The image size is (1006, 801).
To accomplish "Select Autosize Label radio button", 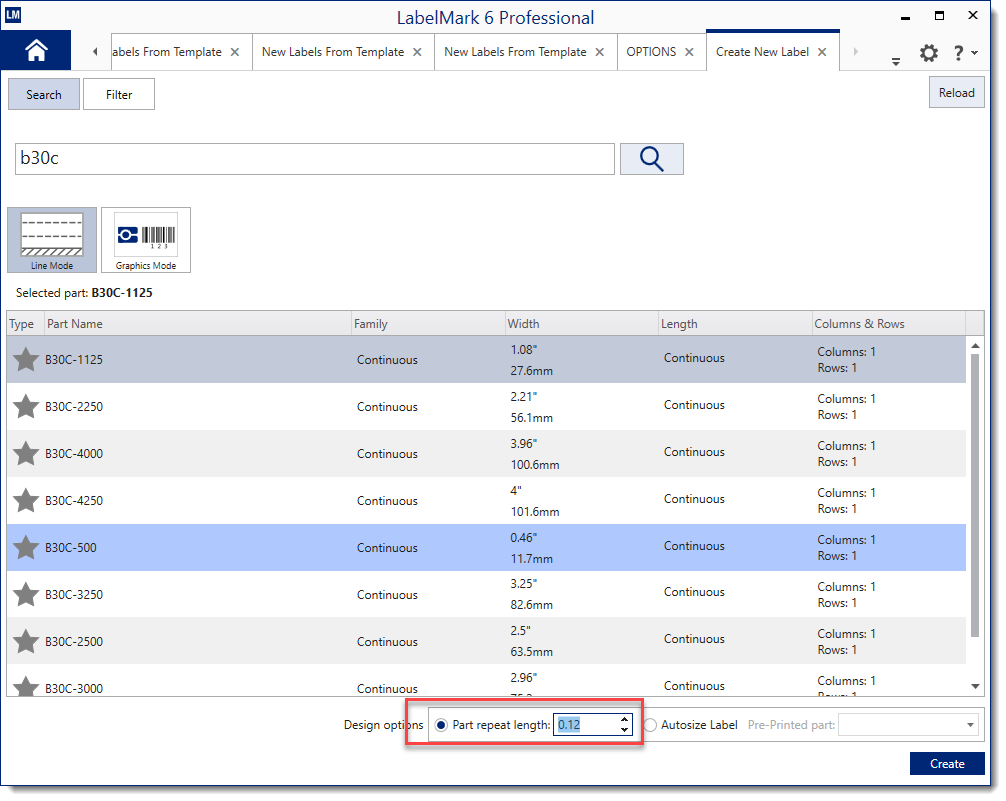I will [x=651, y=725].
